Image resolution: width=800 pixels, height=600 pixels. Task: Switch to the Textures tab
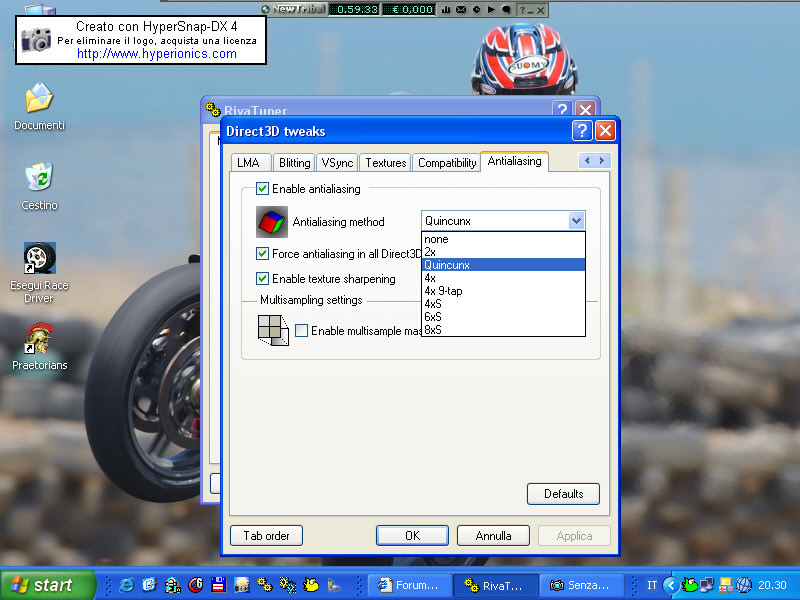(385, 163)
